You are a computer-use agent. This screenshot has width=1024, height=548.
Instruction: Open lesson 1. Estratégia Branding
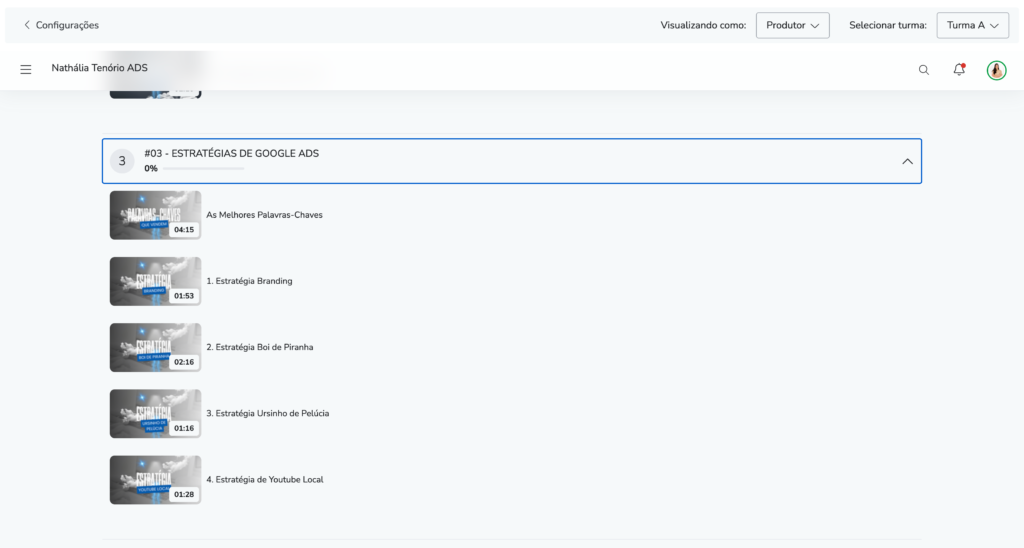(x=249, y=281)
